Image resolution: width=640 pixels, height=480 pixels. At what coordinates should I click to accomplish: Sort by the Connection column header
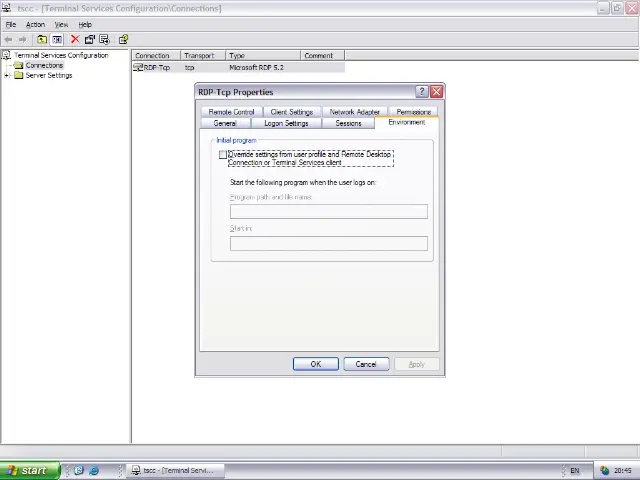pos(156,56)
